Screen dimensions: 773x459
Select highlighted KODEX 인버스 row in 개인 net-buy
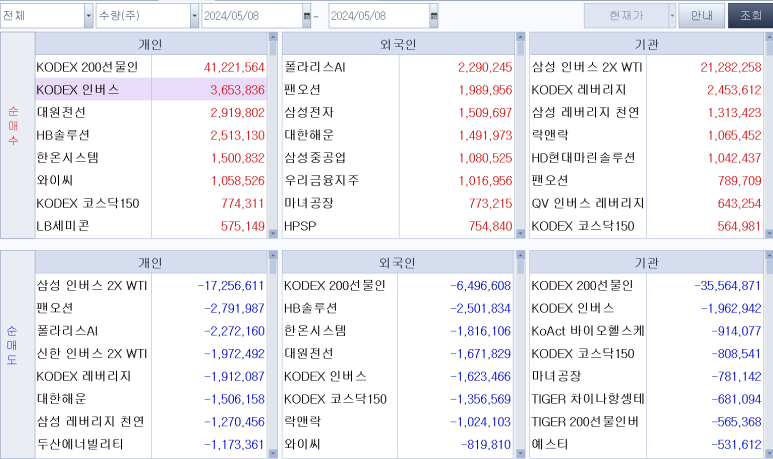[151, 90]
